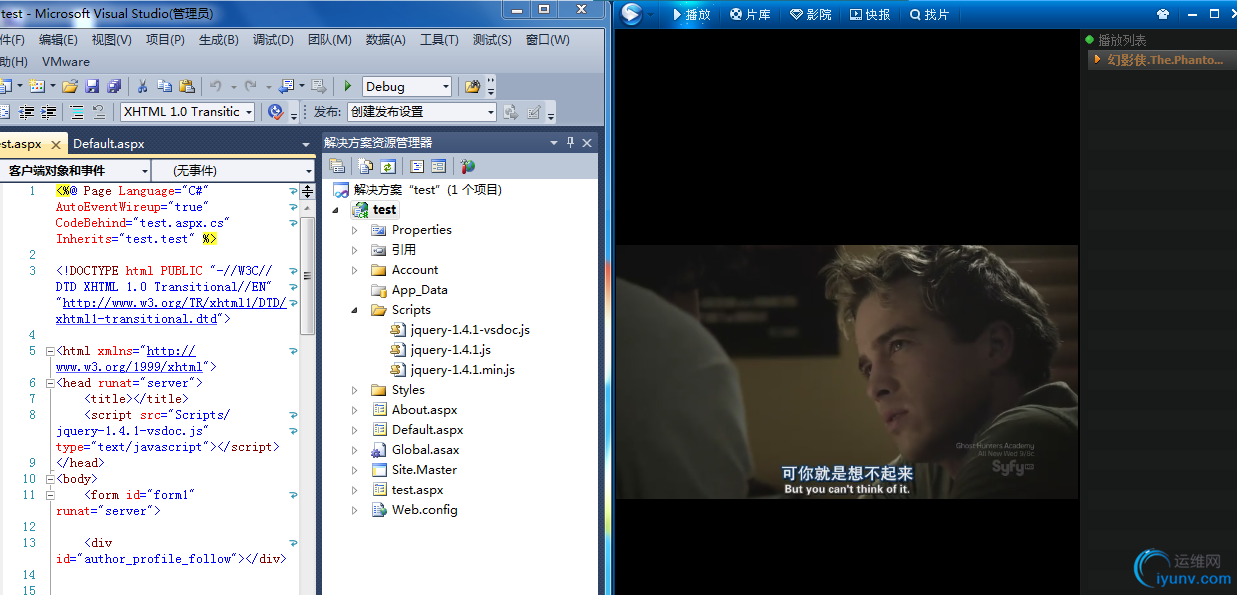1237x595 pixels.
Task: Click the media player round logo icon
Action: 632,14
